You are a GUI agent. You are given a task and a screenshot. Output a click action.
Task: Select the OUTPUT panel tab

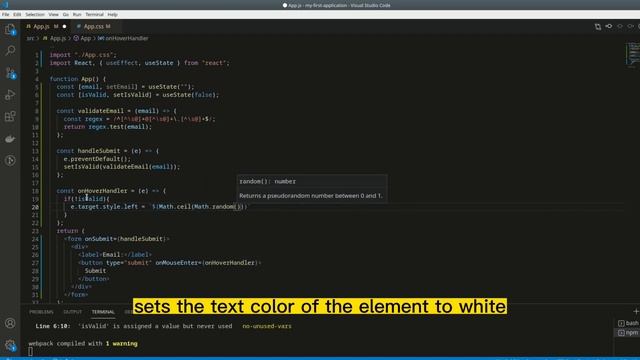tap(73, 312)
